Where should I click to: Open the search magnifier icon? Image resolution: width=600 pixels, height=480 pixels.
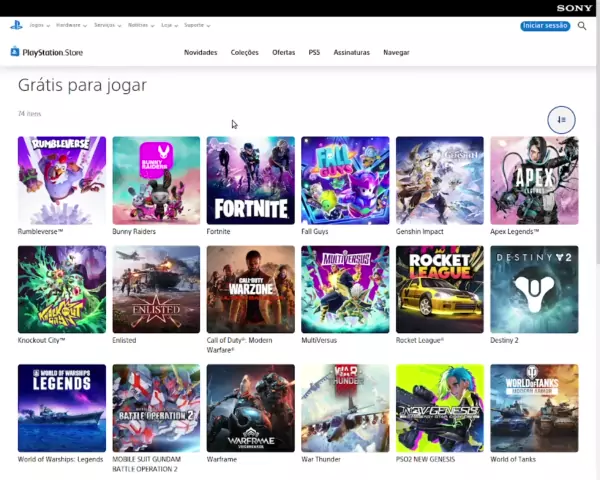(582, 26)
